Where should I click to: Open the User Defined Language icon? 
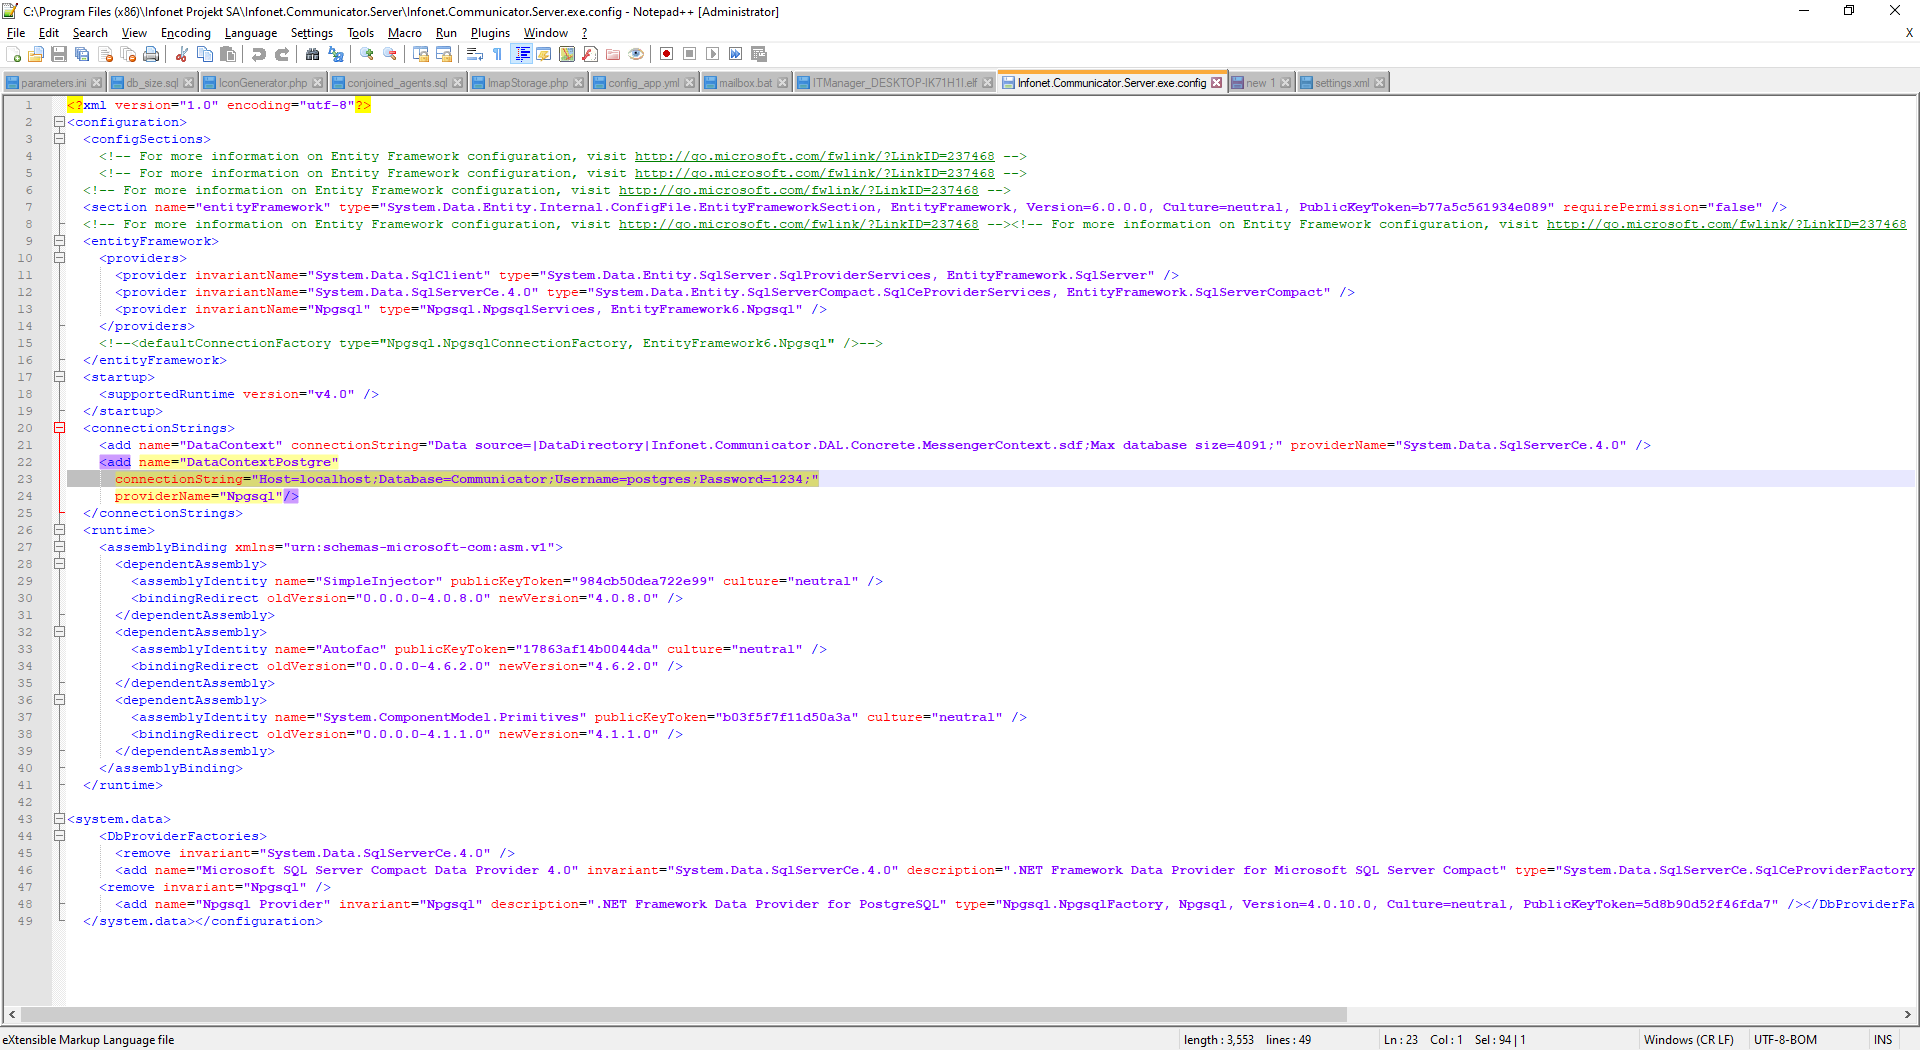pyautogui.click(x=544, y=54)
